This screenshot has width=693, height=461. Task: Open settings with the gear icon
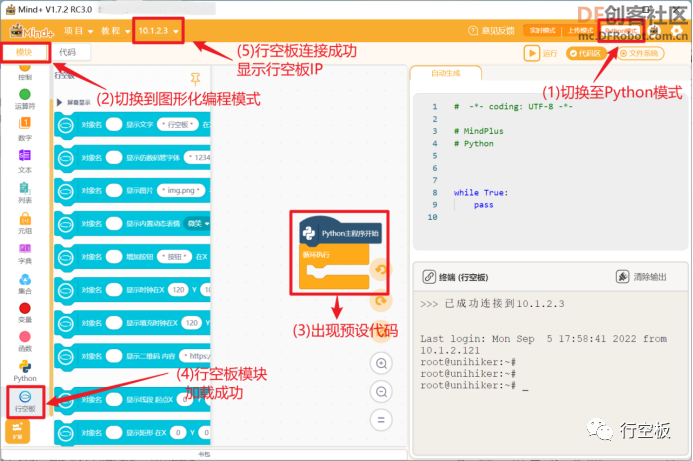[676, 30]
